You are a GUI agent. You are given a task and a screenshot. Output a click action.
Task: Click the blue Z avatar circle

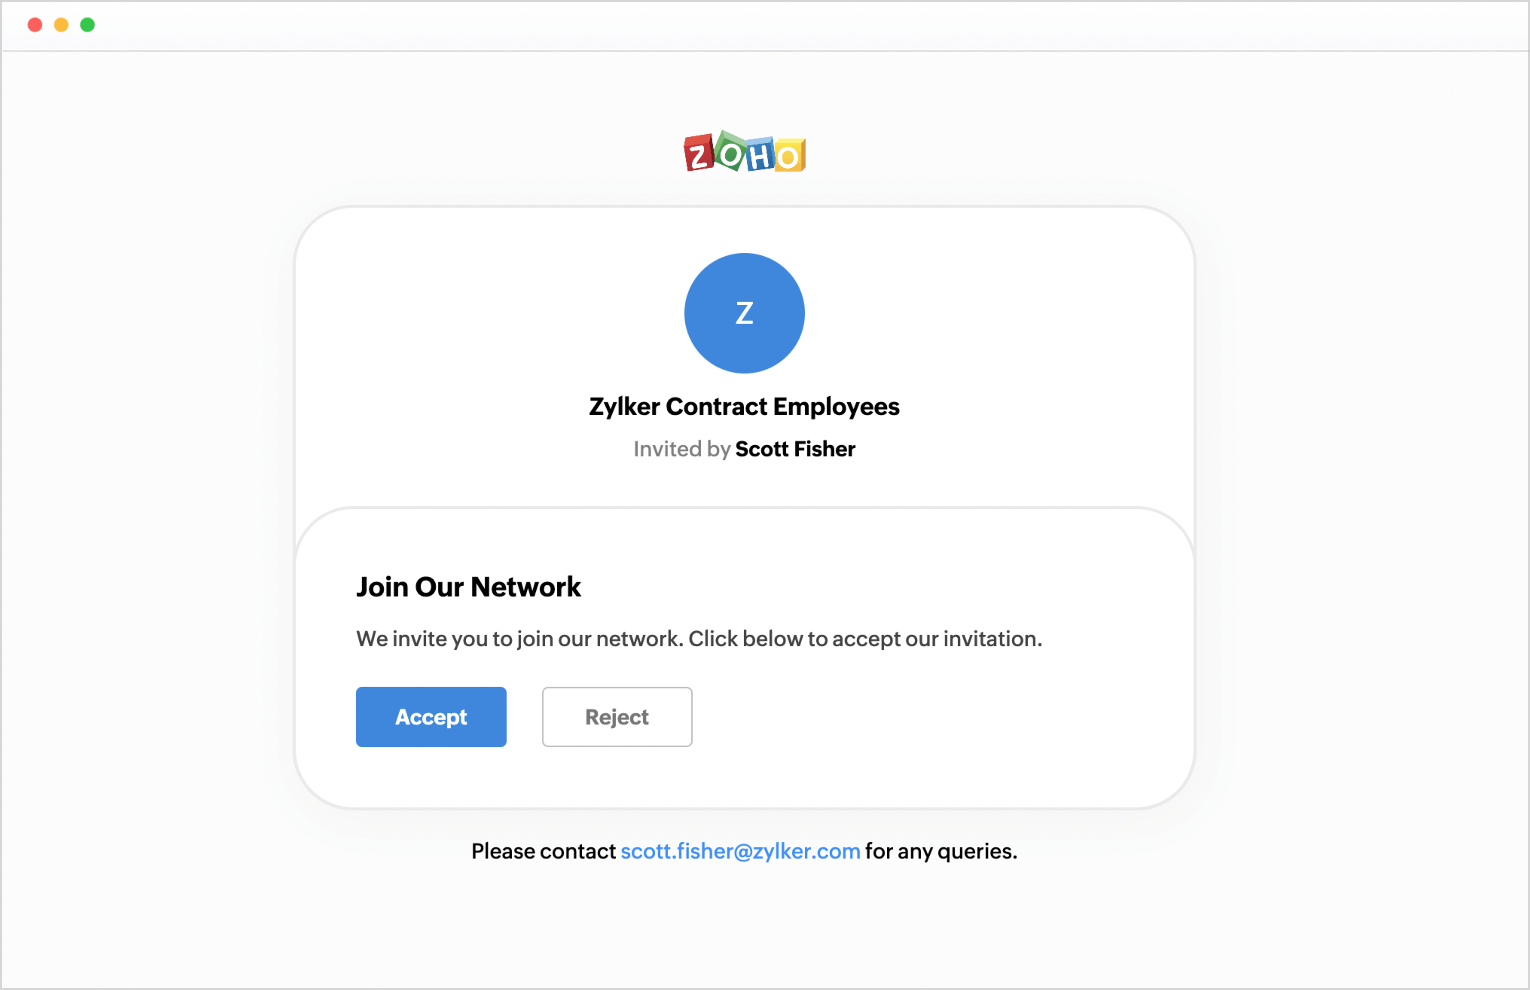[744, 313]
